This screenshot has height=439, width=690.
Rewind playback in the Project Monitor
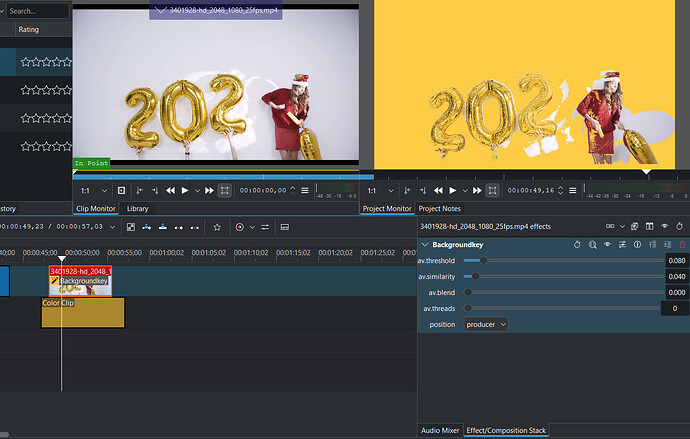click(x=438, y=190)
